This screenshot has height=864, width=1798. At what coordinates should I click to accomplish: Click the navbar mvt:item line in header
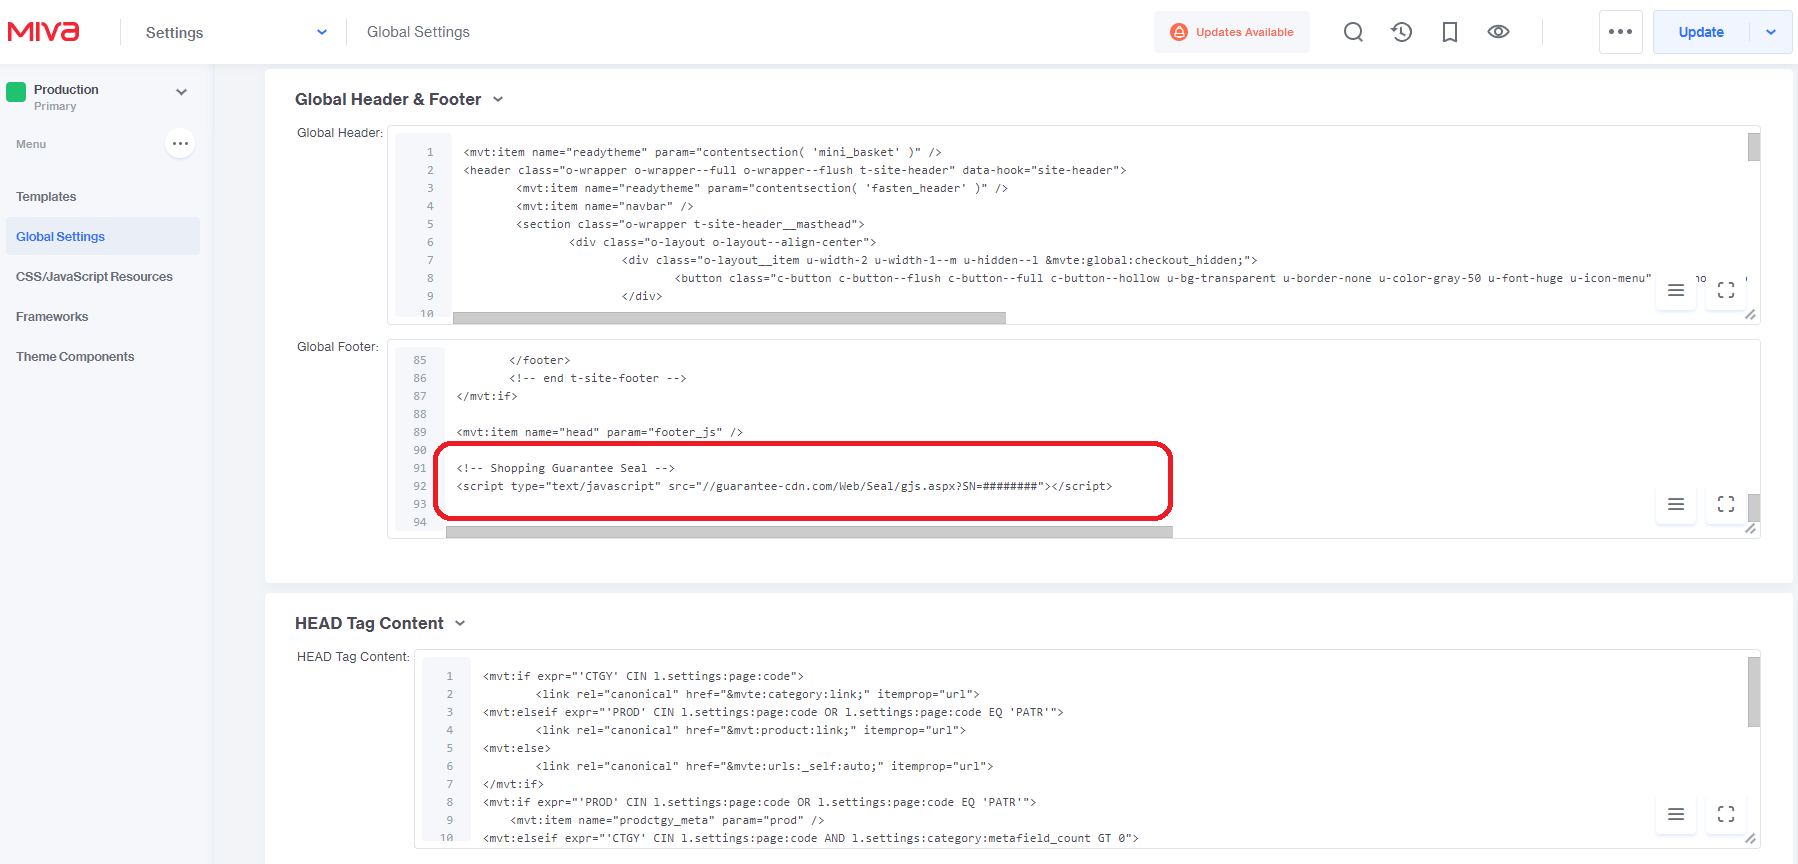[x=605, y=206]
